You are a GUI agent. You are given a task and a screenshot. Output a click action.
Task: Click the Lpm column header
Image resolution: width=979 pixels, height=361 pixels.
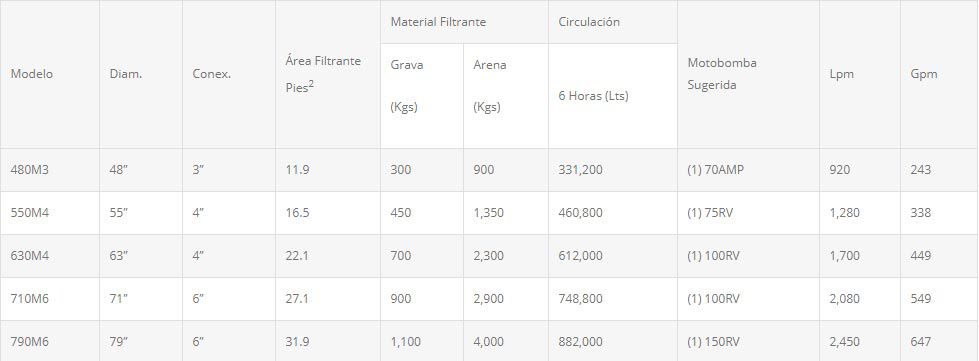pyautogui.click(x=842, y=74)
